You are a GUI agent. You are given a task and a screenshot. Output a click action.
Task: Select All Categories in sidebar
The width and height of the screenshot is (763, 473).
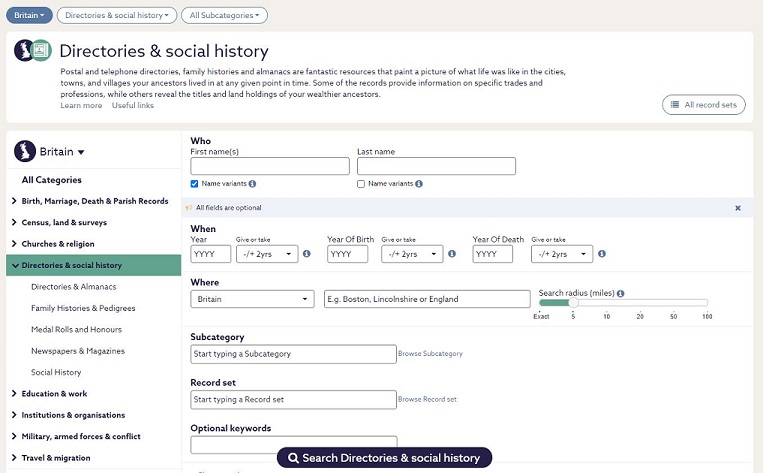pyautogui.click(x=52, y=180)
